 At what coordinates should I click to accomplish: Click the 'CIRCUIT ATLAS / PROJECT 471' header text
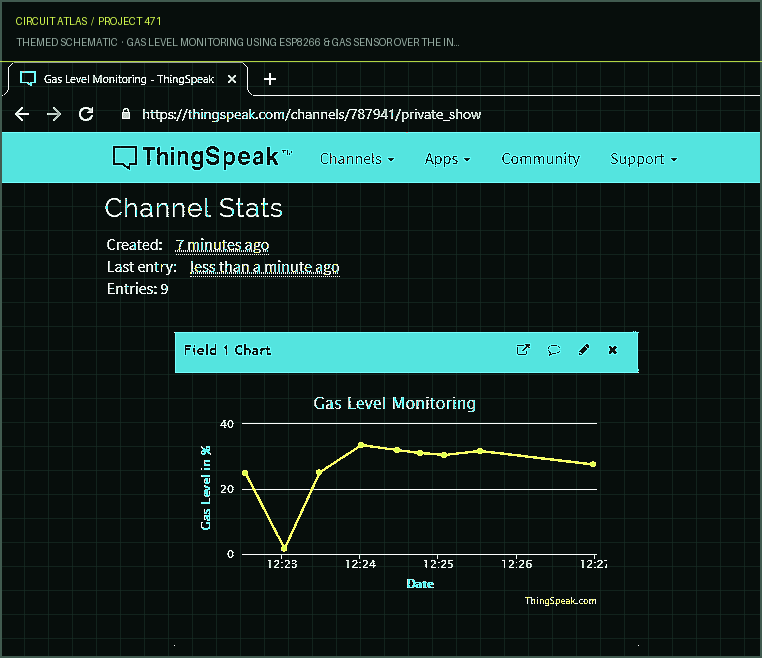[x=88, y=21]
